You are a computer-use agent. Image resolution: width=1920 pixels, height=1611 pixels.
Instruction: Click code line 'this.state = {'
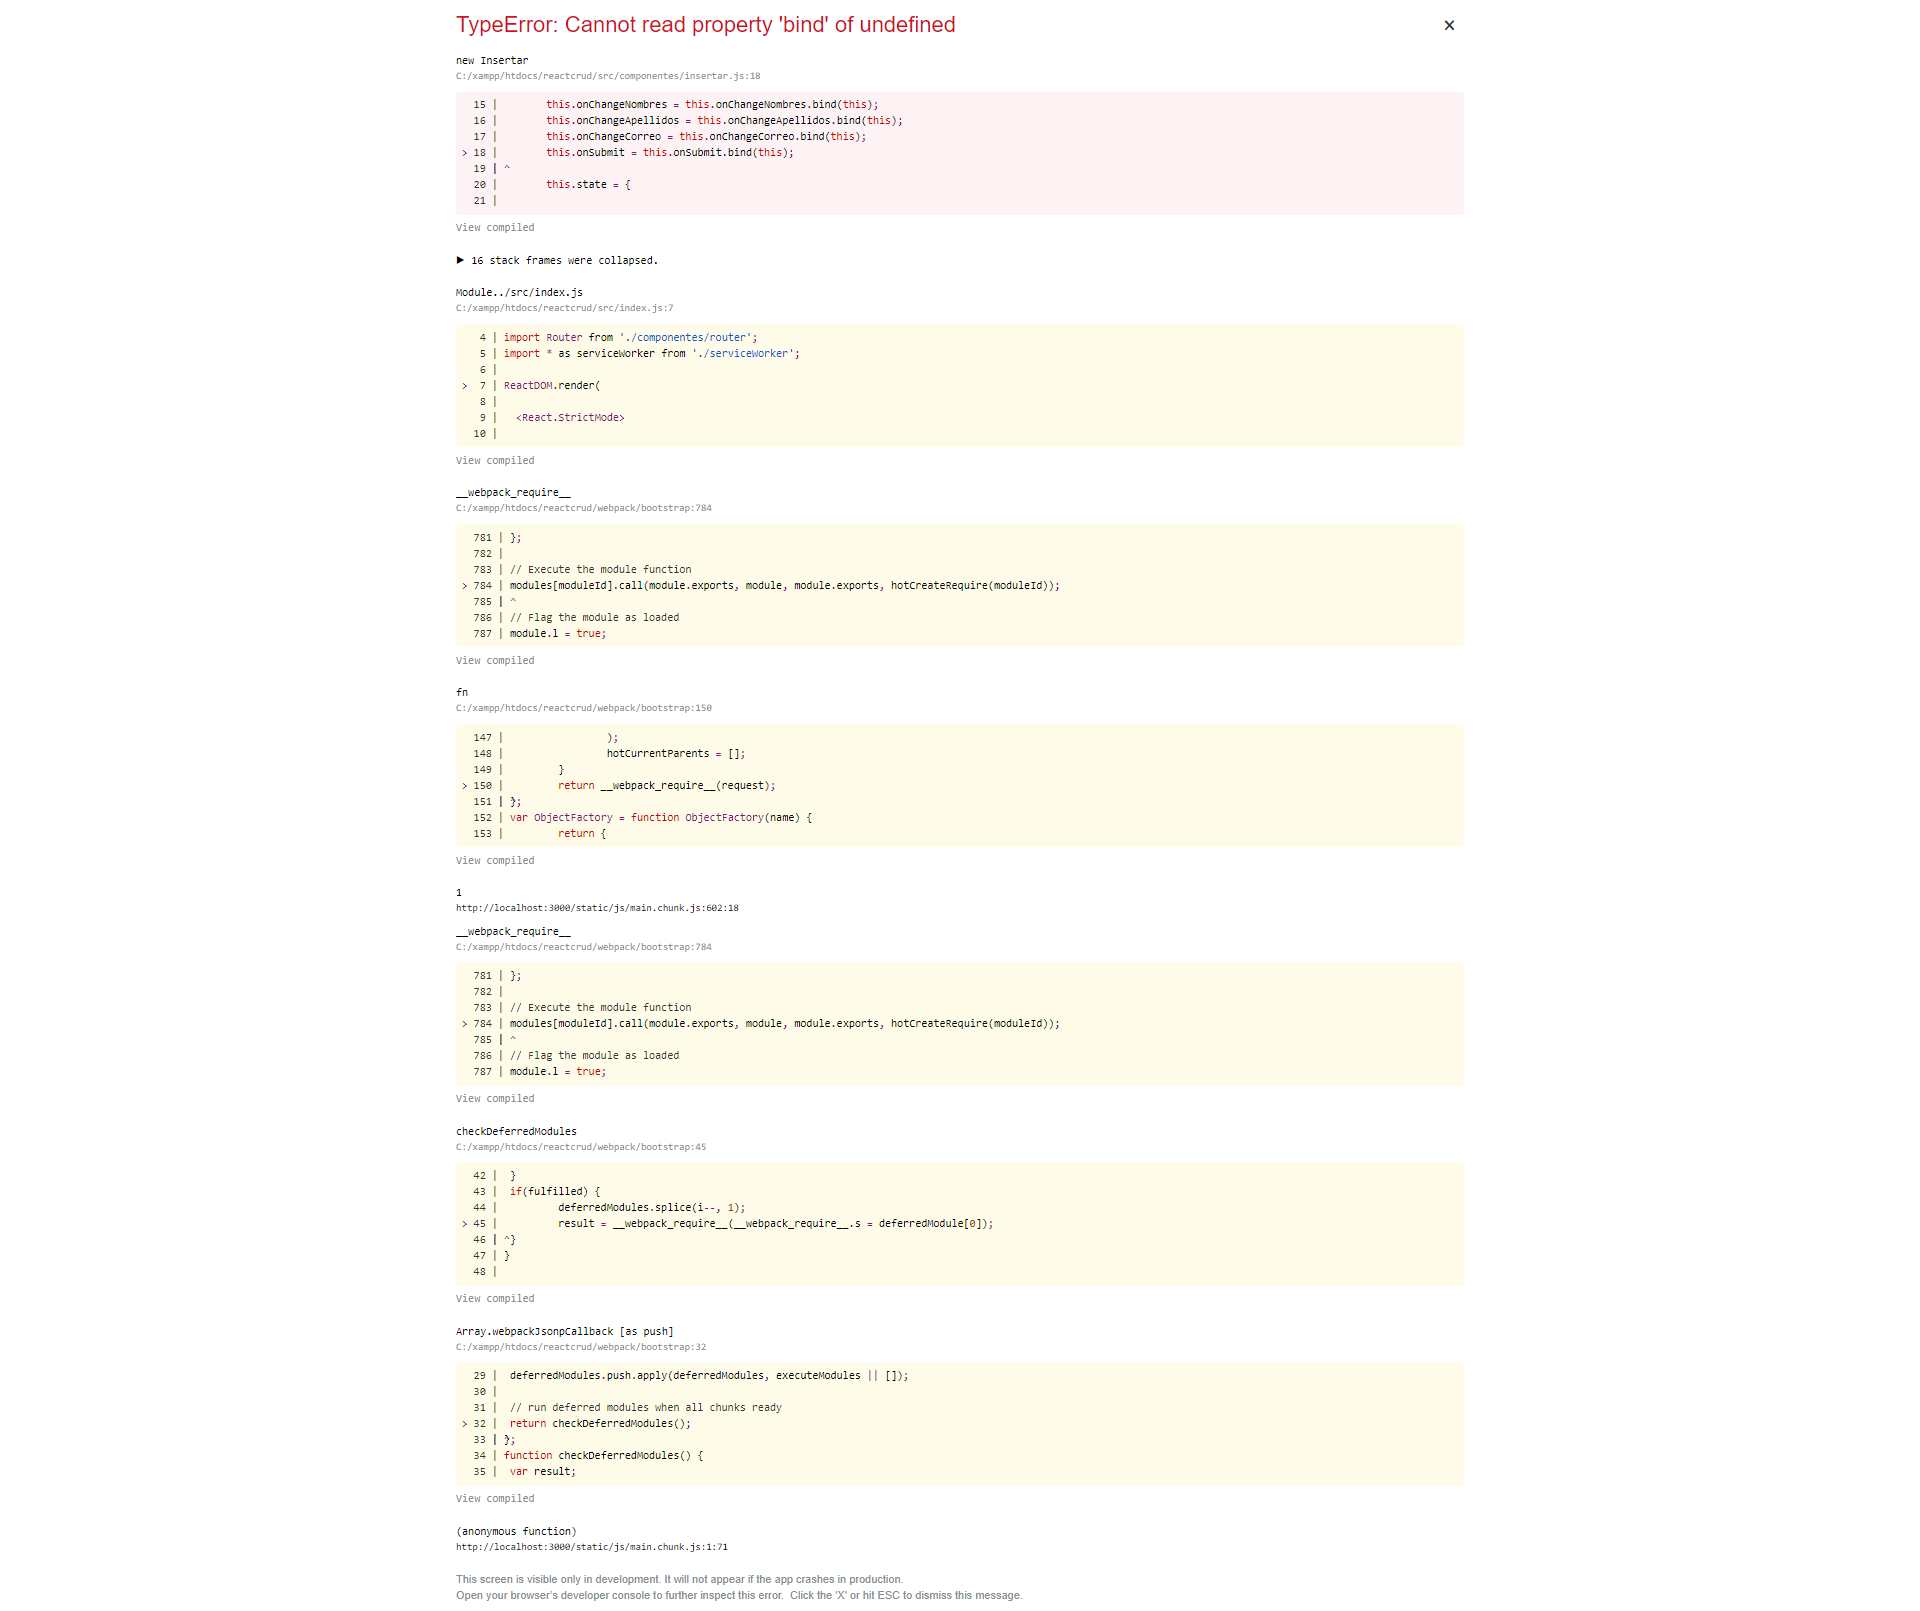pyautogui.click(x=588, y=185)
